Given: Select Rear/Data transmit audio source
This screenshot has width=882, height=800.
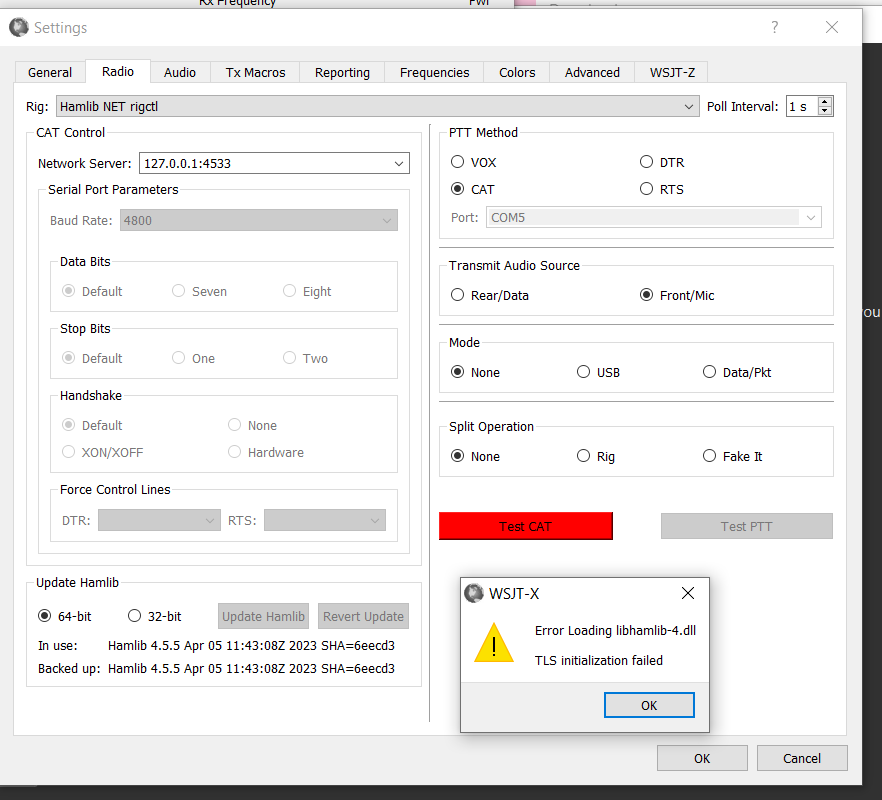Looking at the screenshot, I should (489, 295).
